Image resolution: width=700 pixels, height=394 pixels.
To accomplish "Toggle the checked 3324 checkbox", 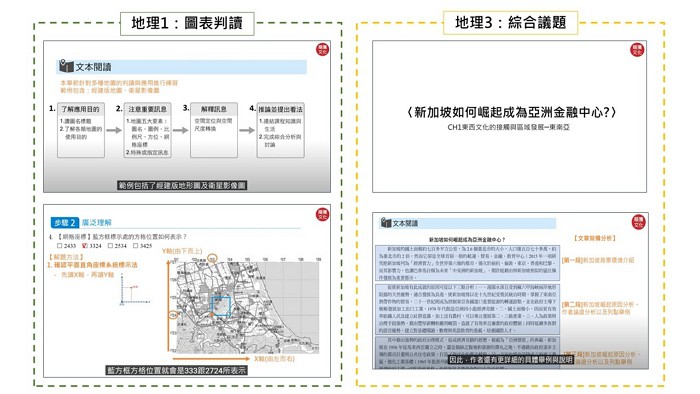I will click(x=85, y=245).
